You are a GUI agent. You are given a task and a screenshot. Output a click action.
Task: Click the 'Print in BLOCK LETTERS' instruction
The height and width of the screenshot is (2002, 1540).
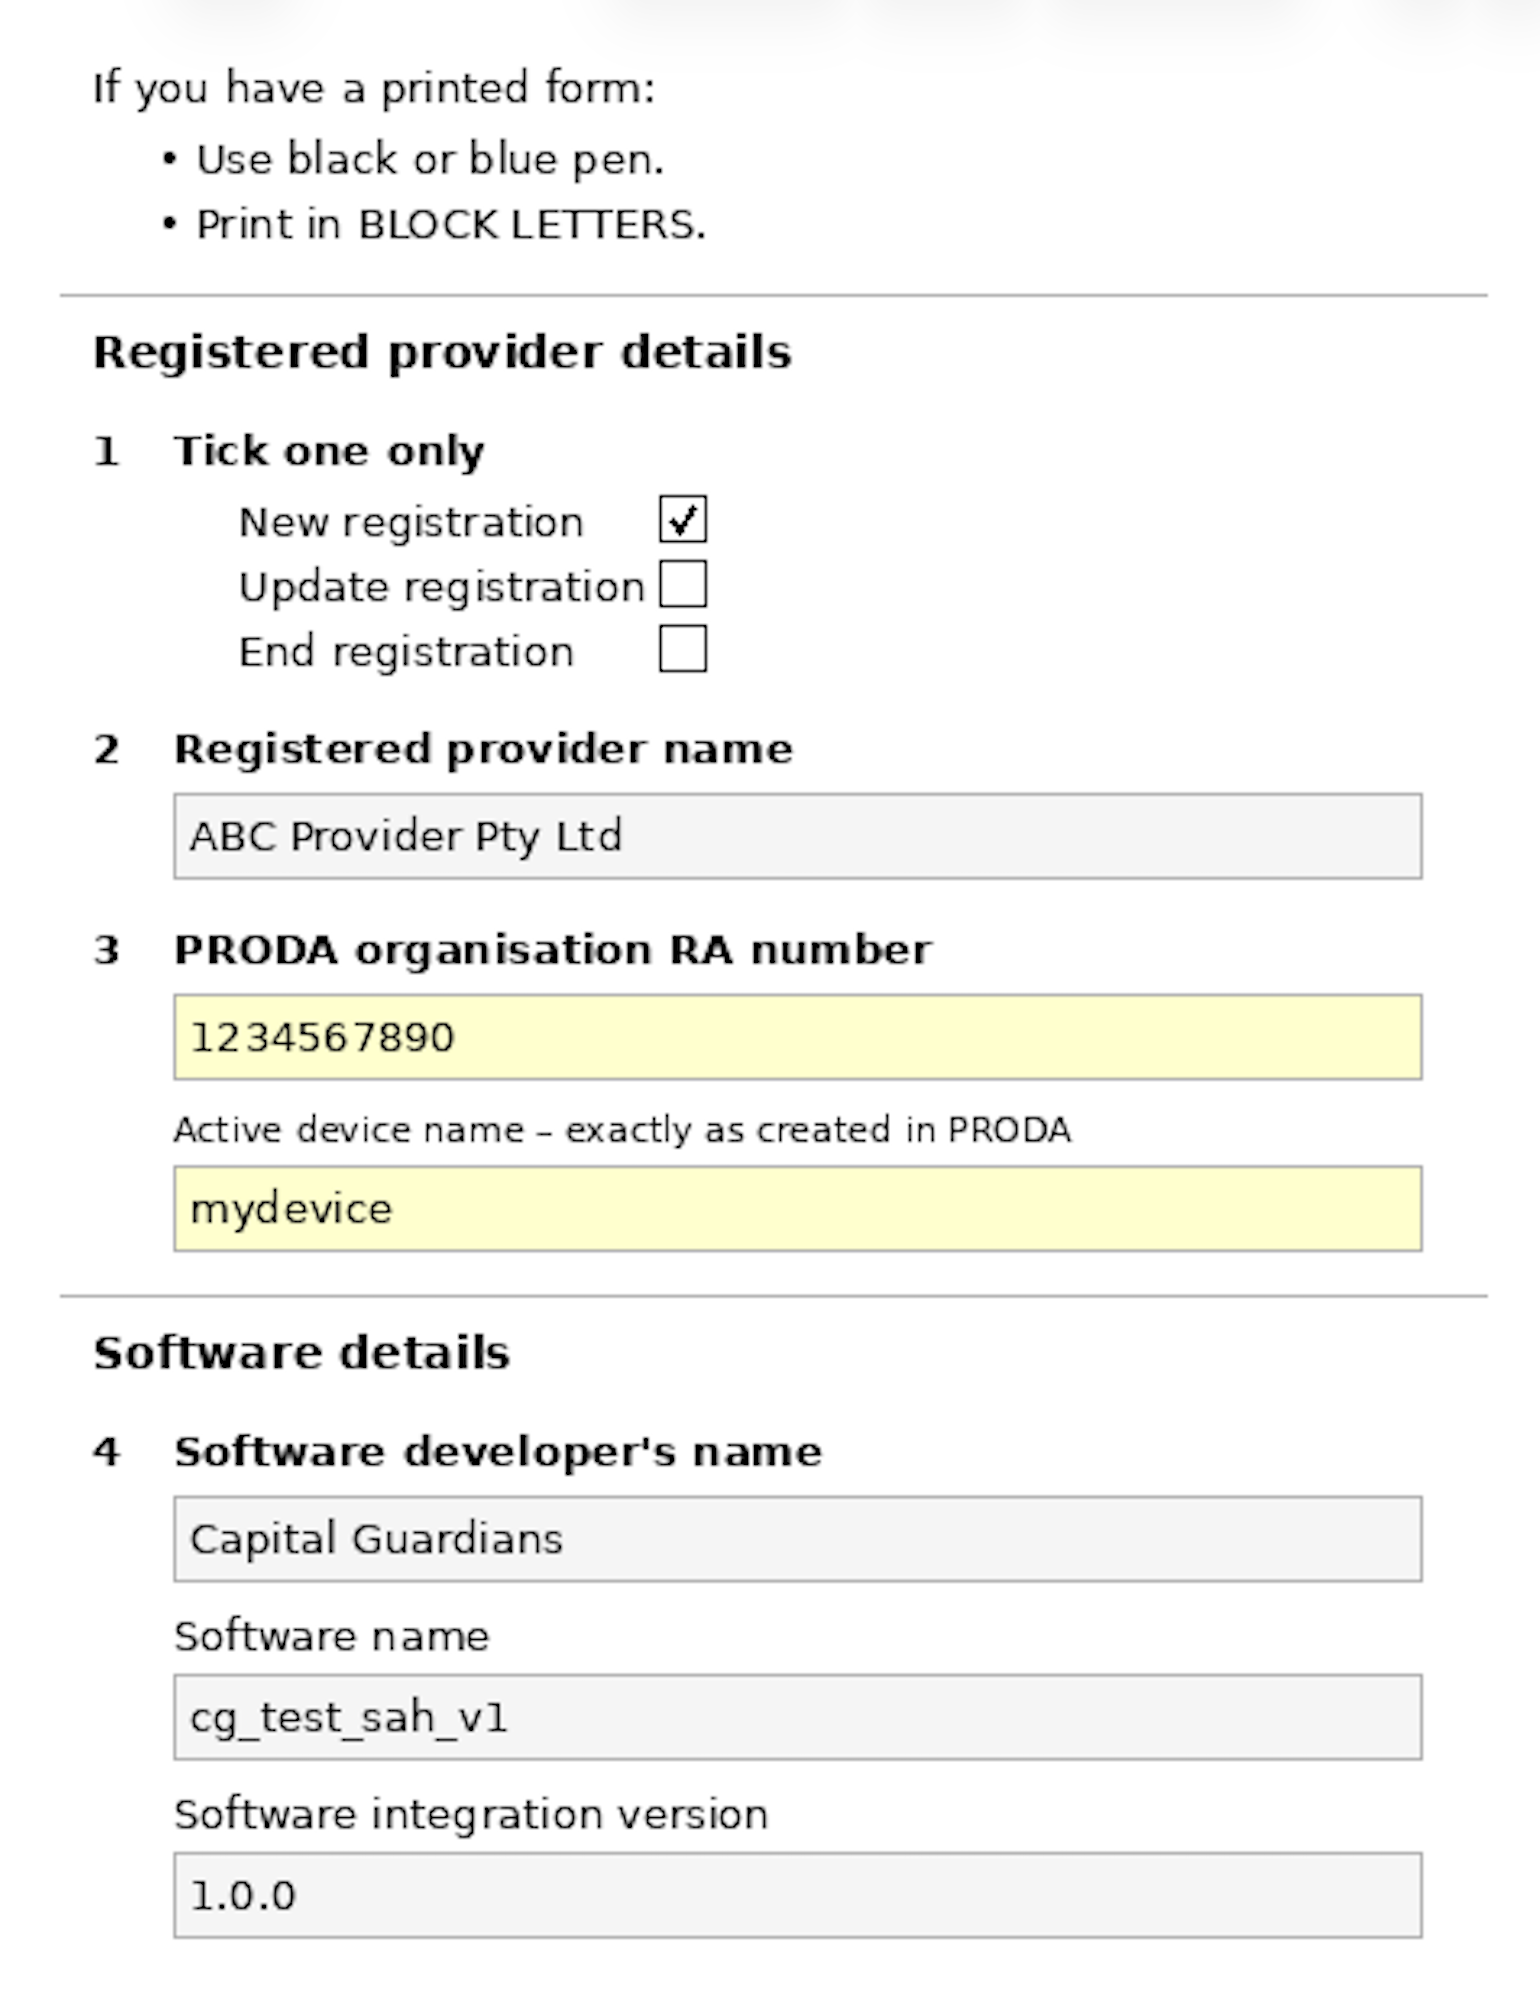coord(450,225)
